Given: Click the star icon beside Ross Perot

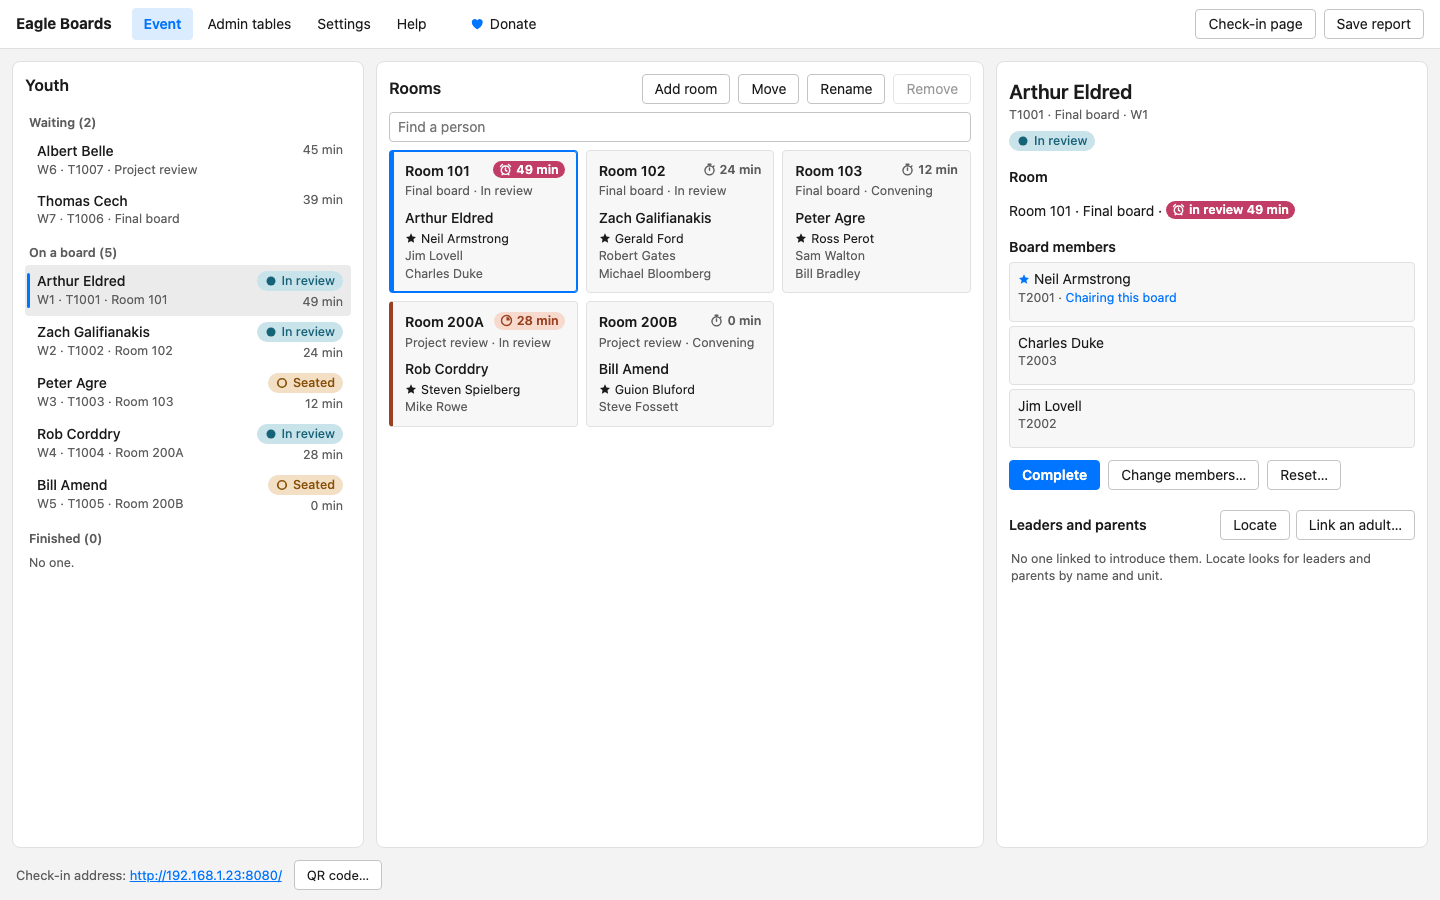Looking at the screenshot, I should click(800, 238).
